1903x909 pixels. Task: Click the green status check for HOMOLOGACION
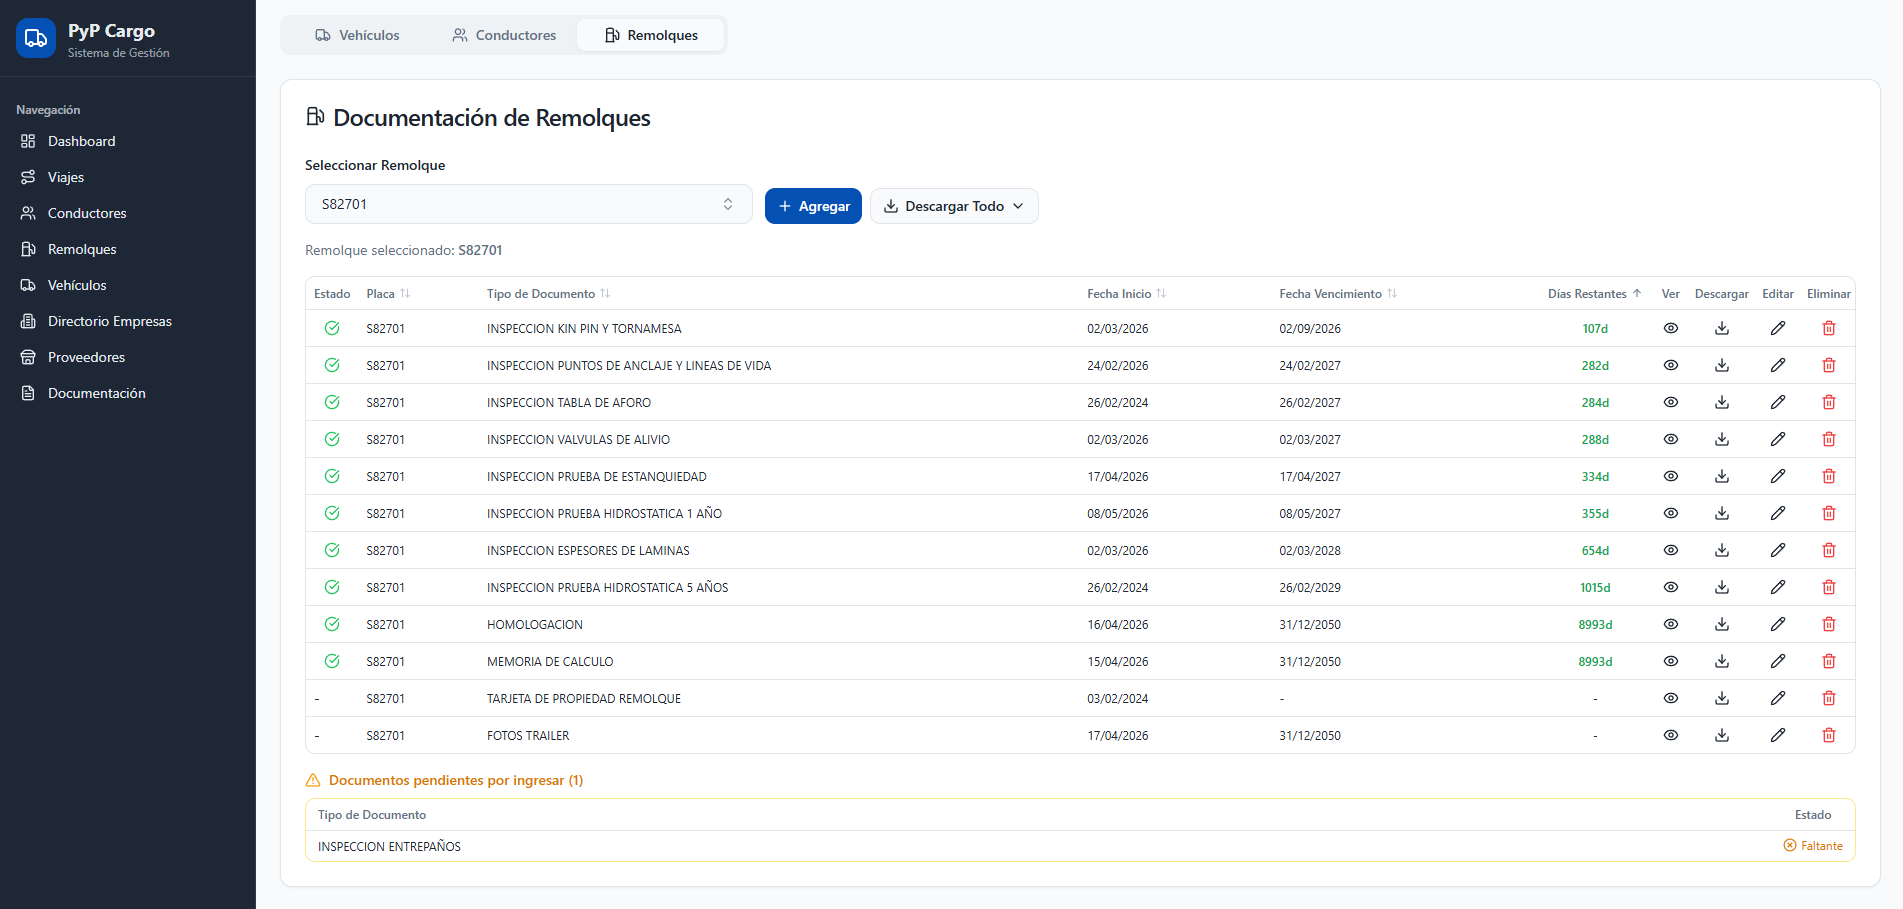point(332,624)
